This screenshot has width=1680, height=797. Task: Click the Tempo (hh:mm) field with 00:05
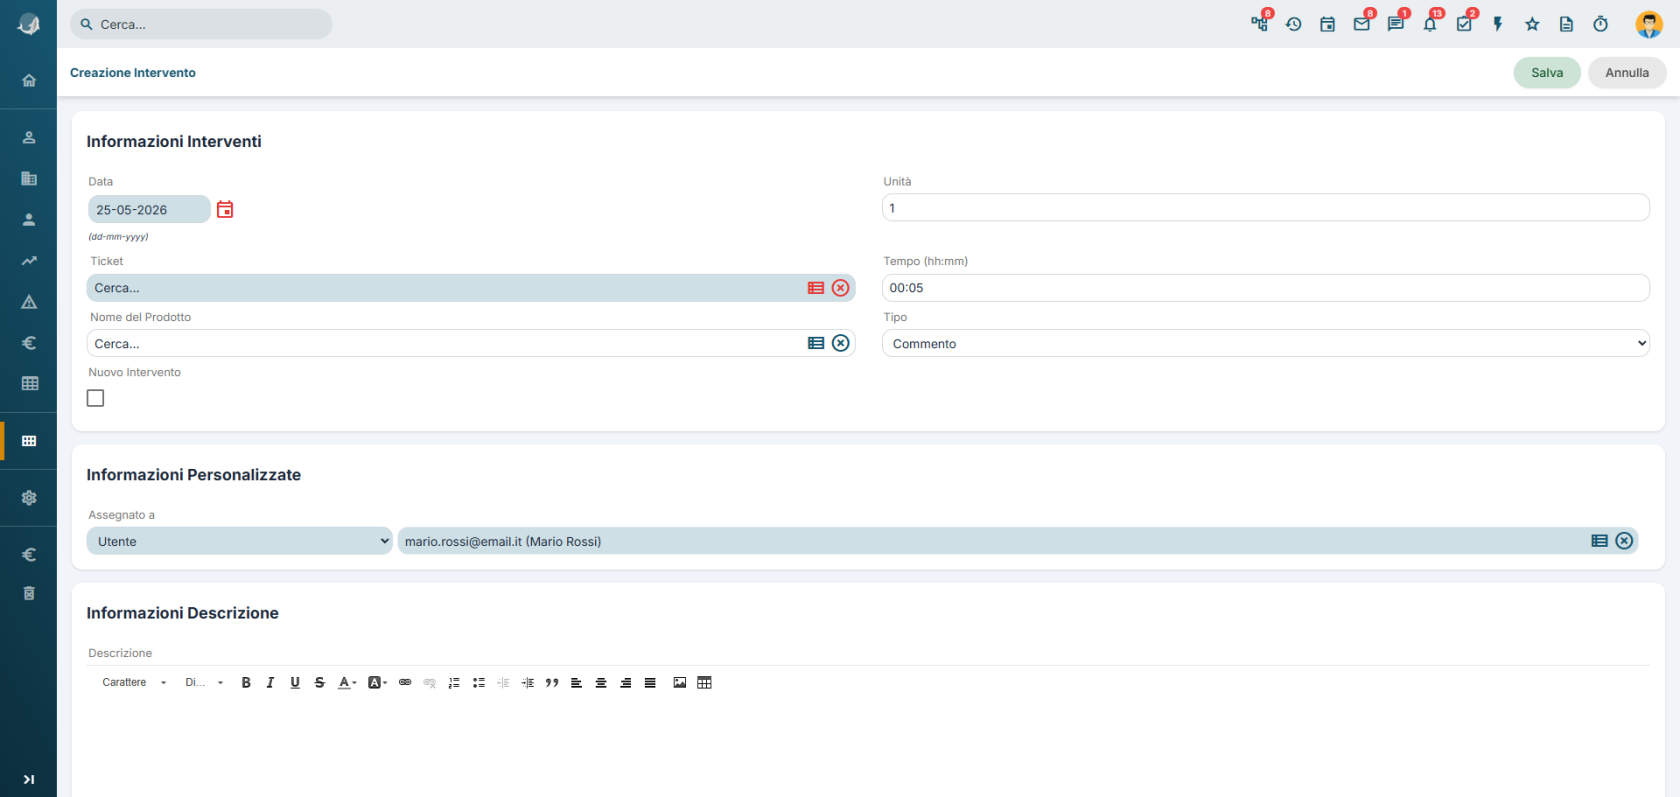[x=1265, y=288]
